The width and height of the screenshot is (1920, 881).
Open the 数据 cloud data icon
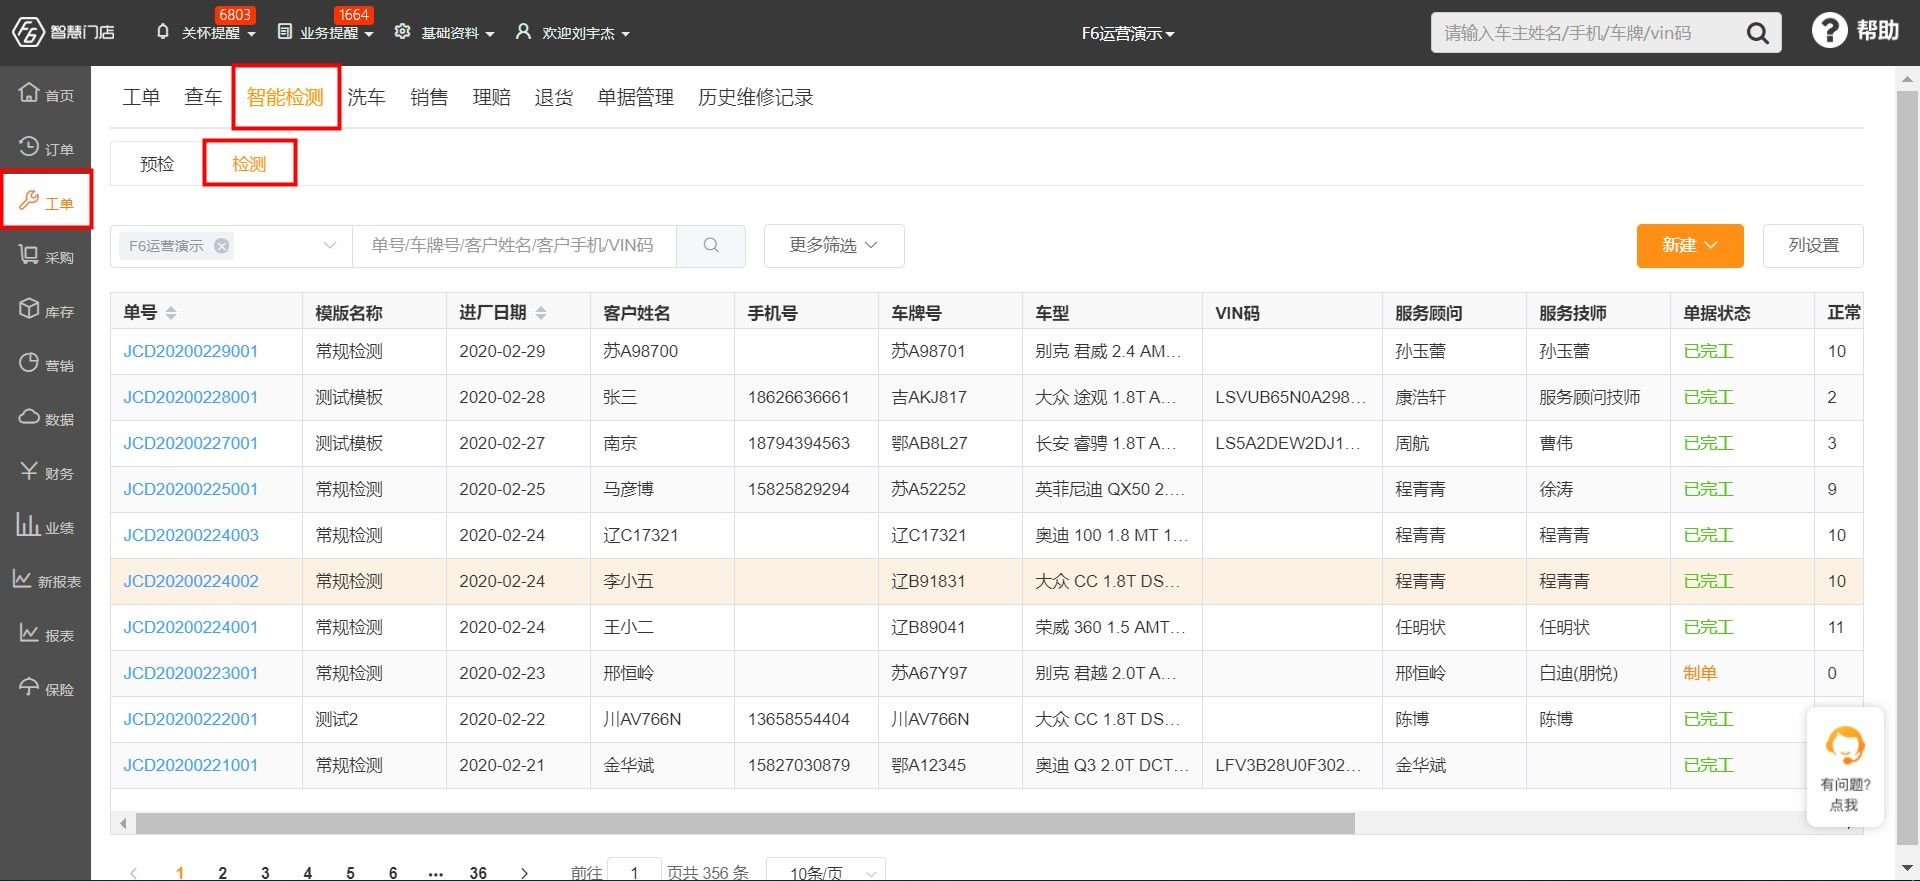[x=29, y=417]
